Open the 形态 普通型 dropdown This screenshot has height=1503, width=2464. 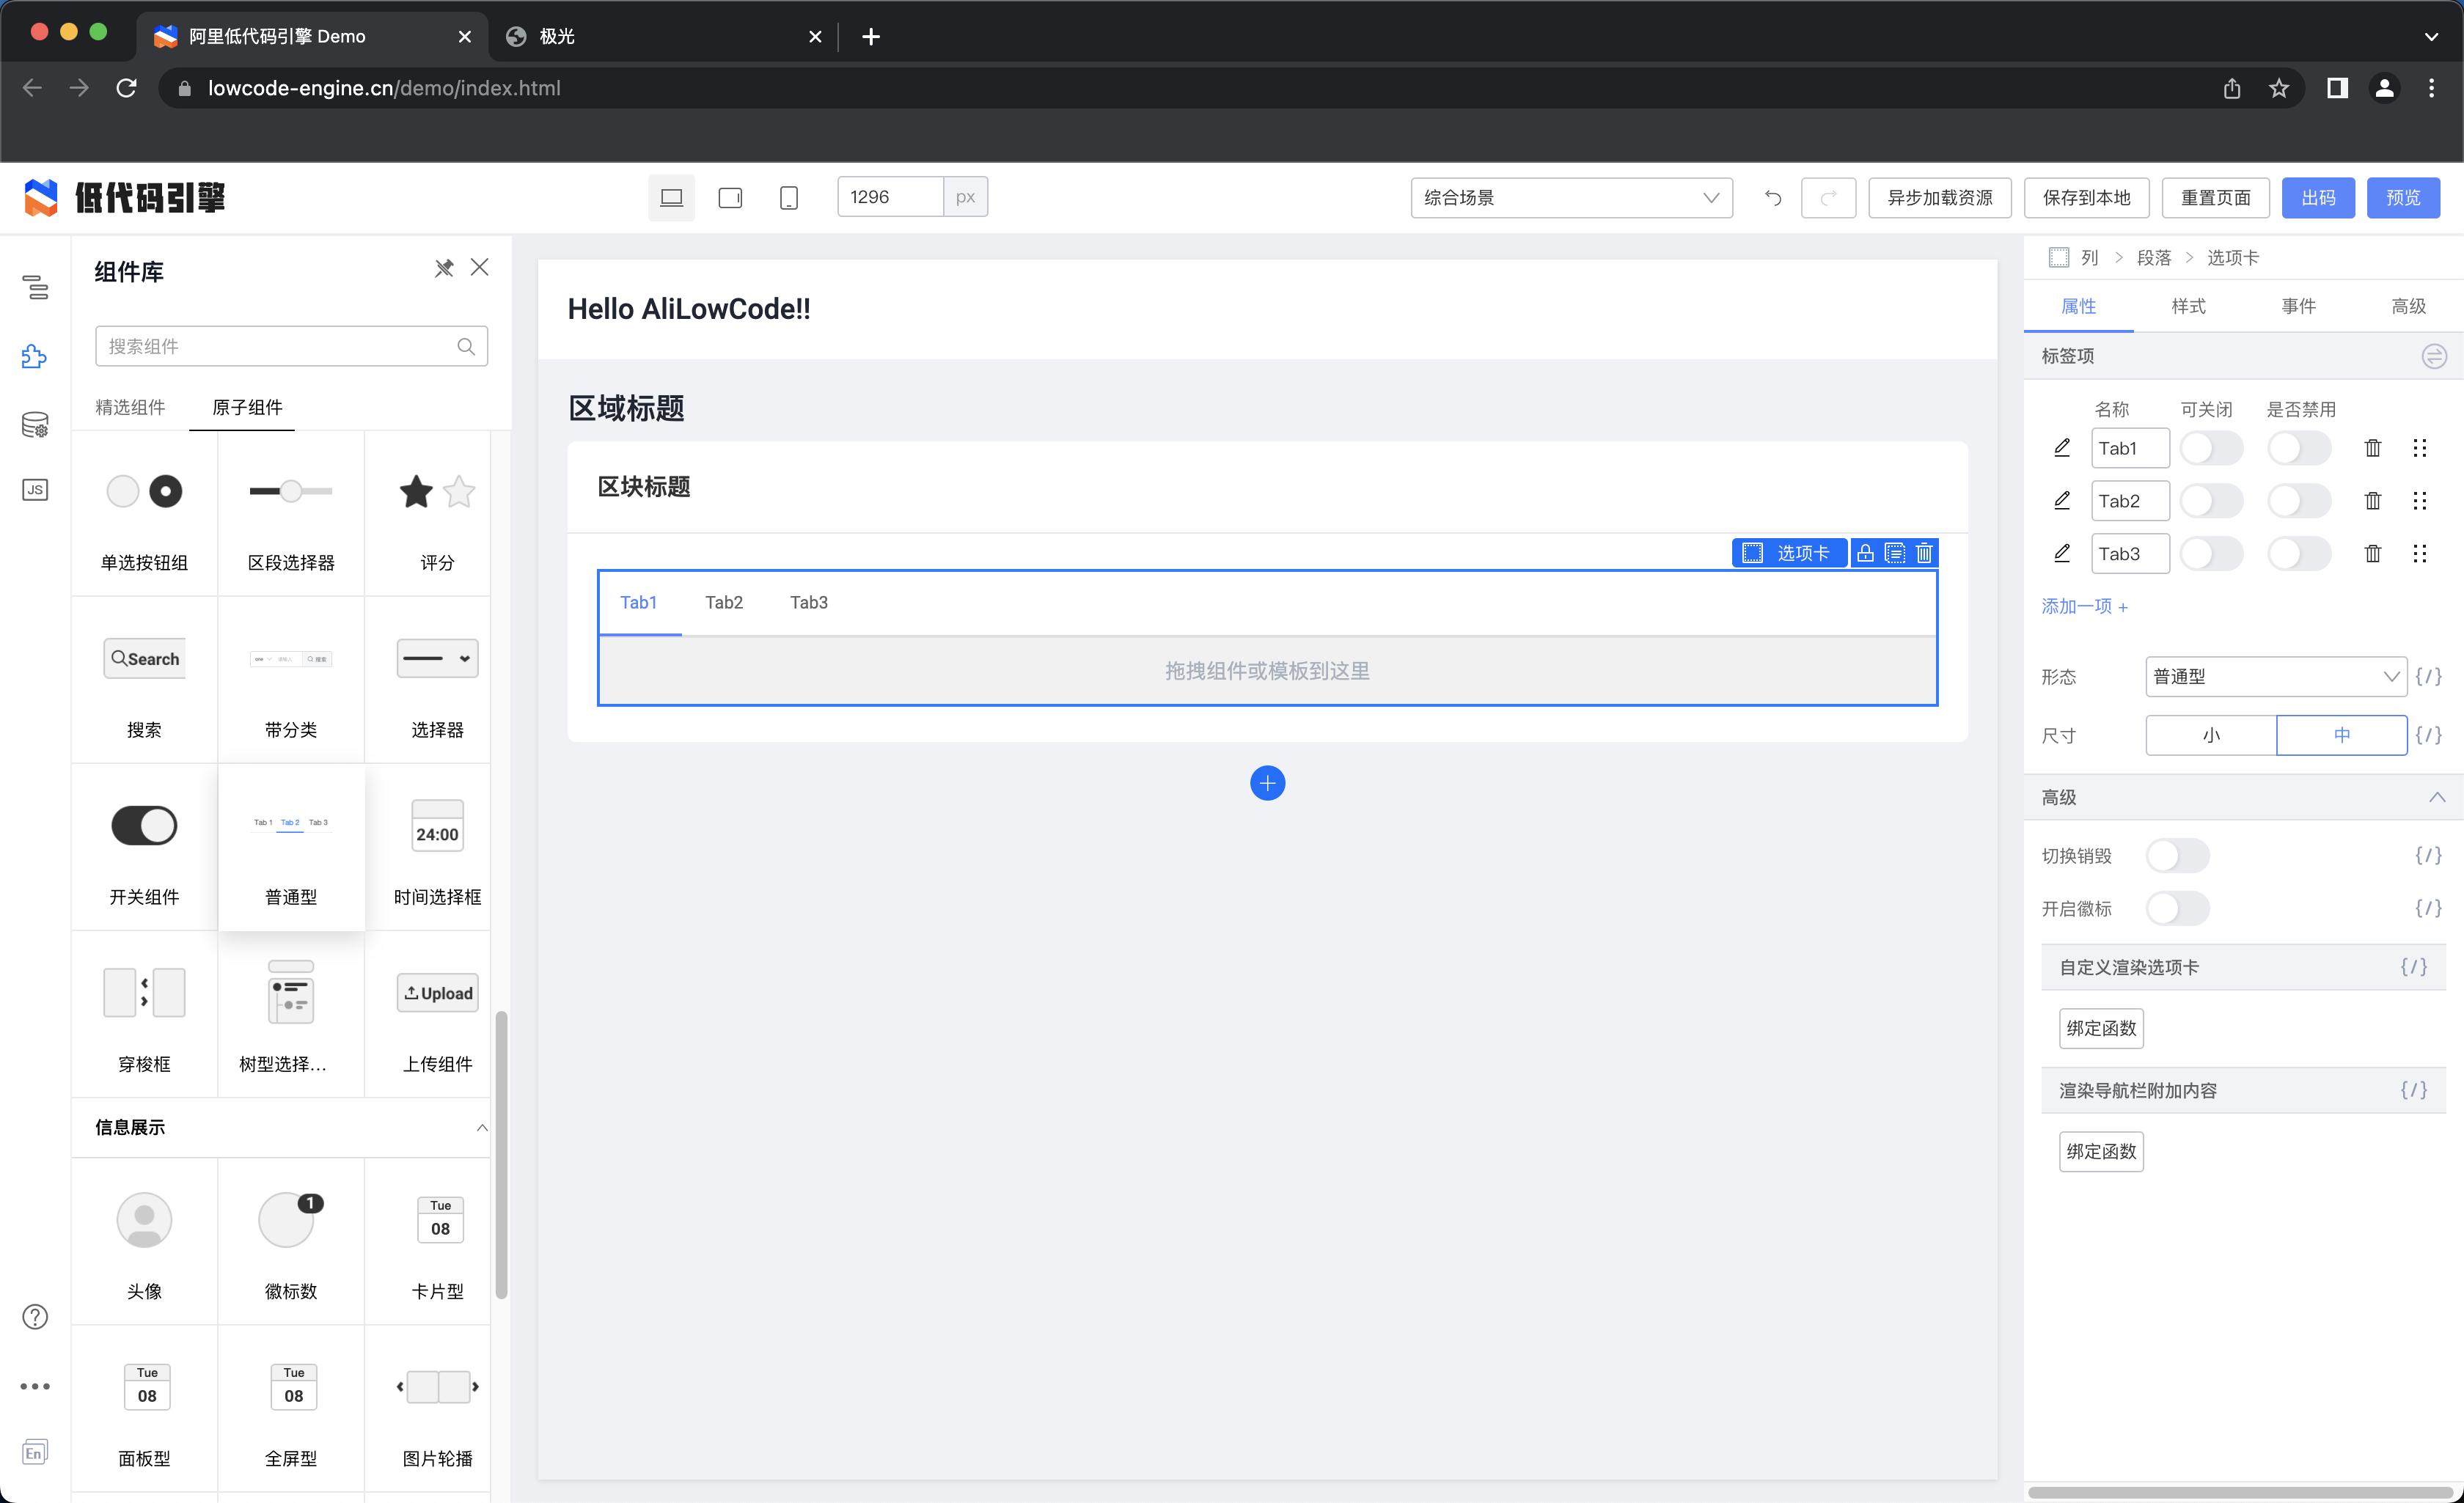(2275, 677)
